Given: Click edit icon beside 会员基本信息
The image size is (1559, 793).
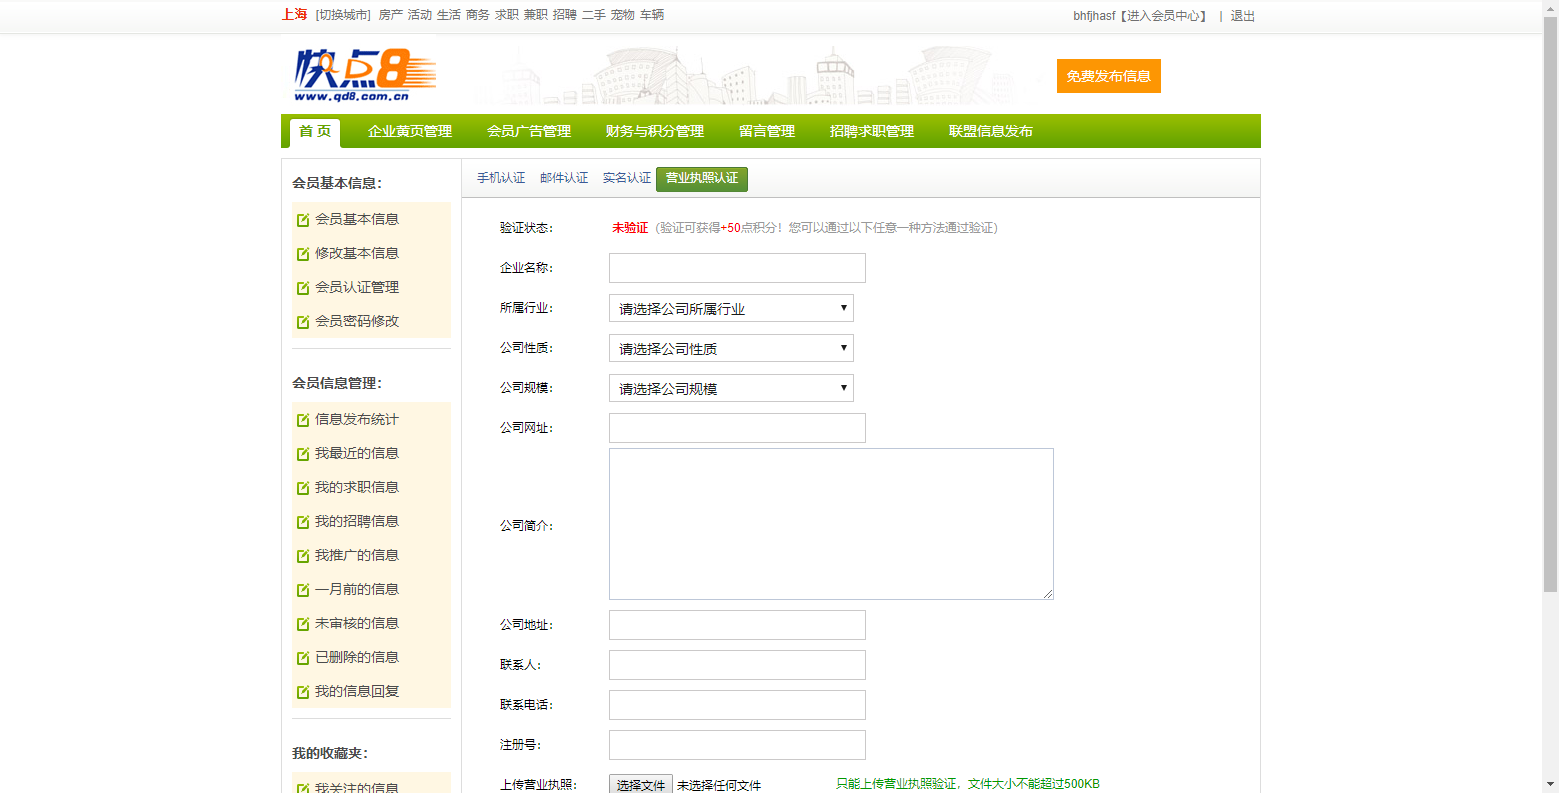Looking at the screenshot, I should click(303, 220).
